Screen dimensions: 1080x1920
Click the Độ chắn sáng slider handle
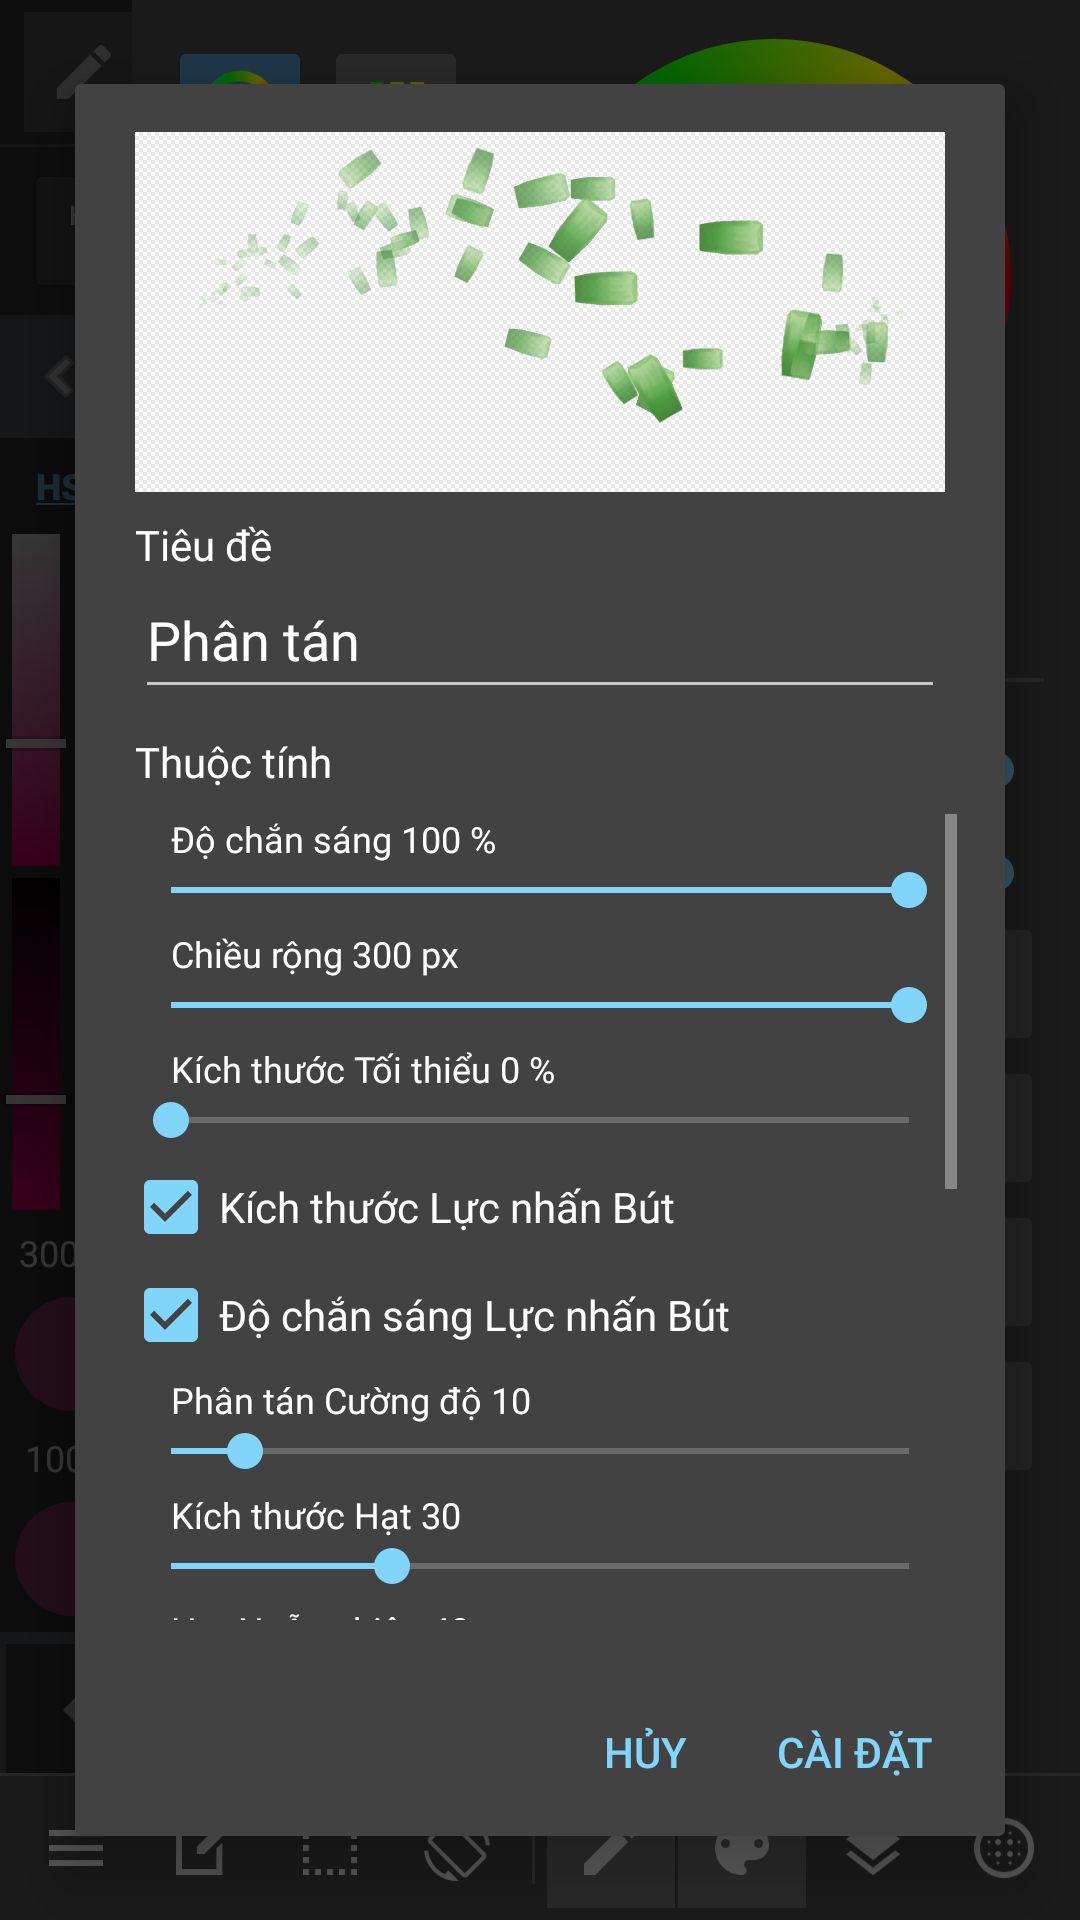click(908, 890)
